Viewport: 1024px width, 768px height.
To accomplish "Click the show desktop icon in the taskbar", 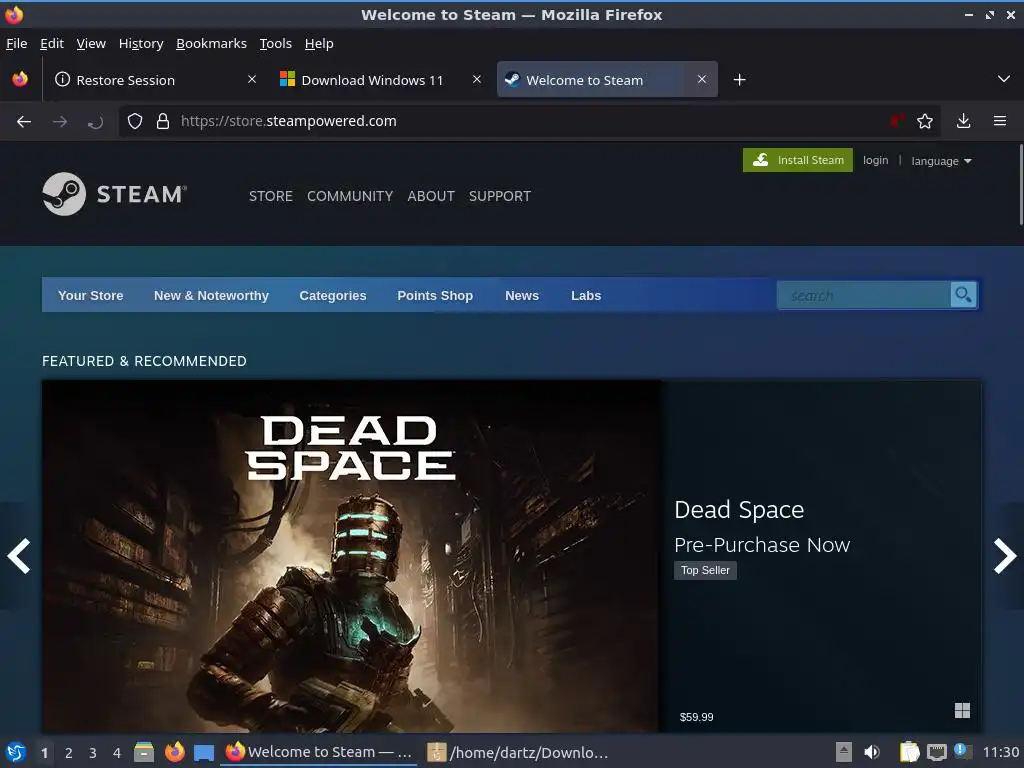I will point(204,753).
